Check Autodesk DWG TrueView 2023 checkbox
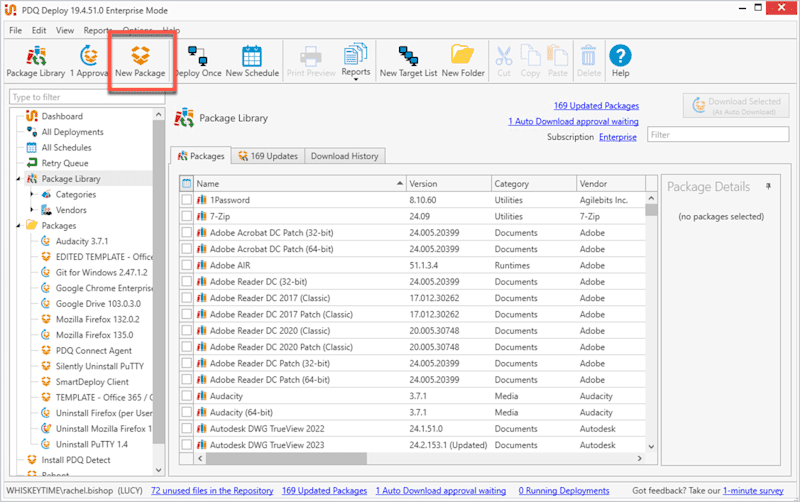Viewport: 800px width, 502px height. coord(187,445)
